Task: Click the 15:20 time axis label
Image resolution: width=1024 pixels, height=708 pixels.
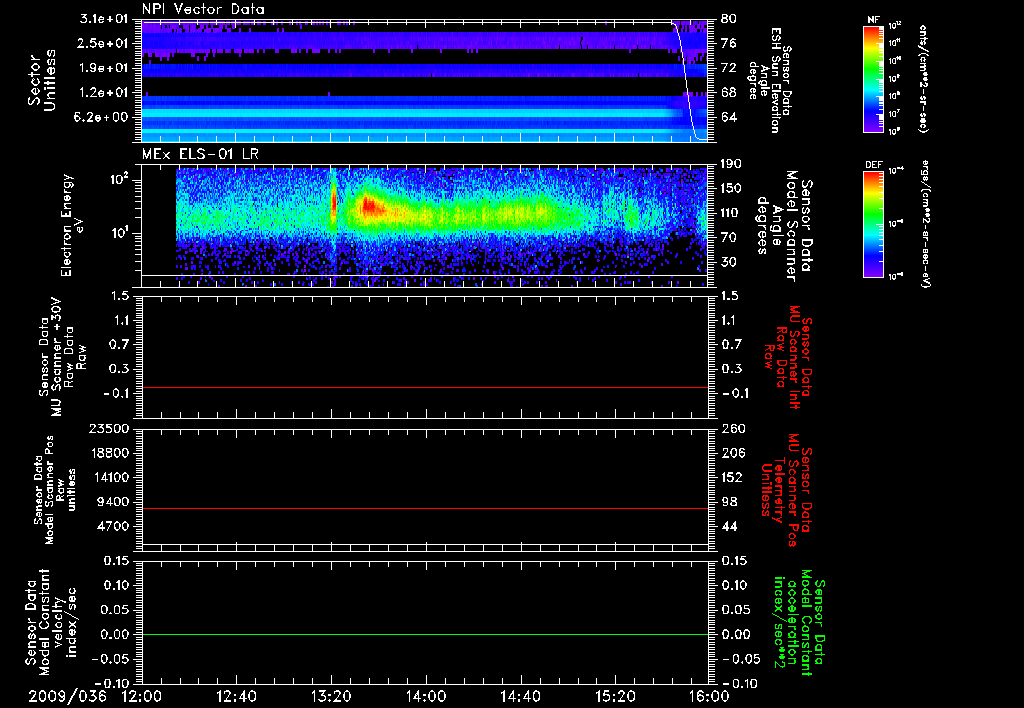Action: 615,696
